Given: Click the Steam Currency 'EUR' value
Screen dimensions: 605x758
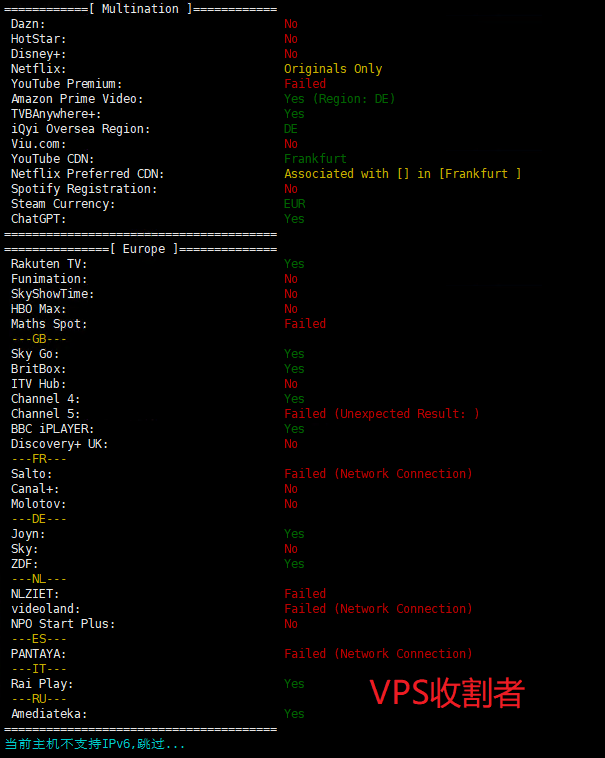Looking at the screenshot, I should [x=294, y=204].
